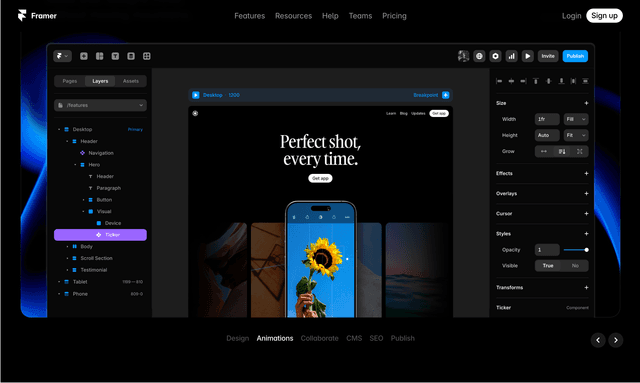Viewport: 640px width, 383px height.
Task: Collapse the Hero layer tree arrow
Action: pos(75,165)
